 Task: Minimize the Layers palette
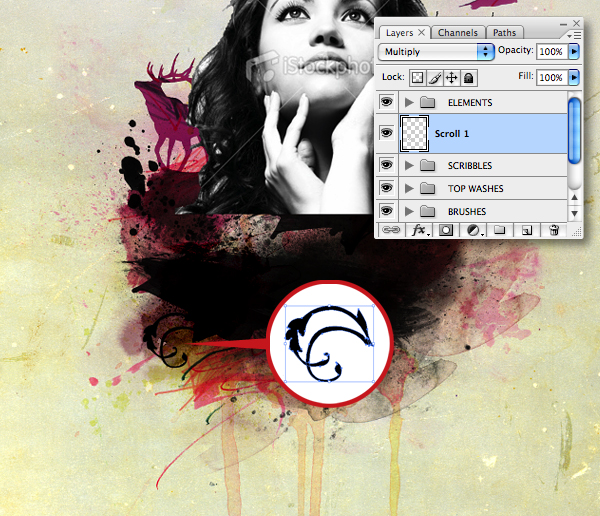[563, 24]
